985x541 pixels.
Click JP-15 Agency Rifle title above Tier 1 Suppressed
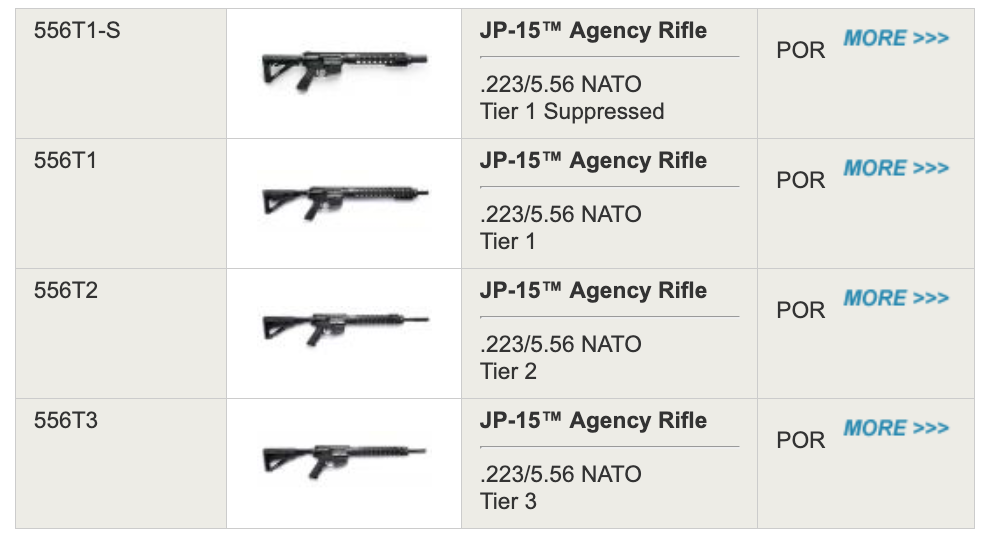(x=593, y=30)
